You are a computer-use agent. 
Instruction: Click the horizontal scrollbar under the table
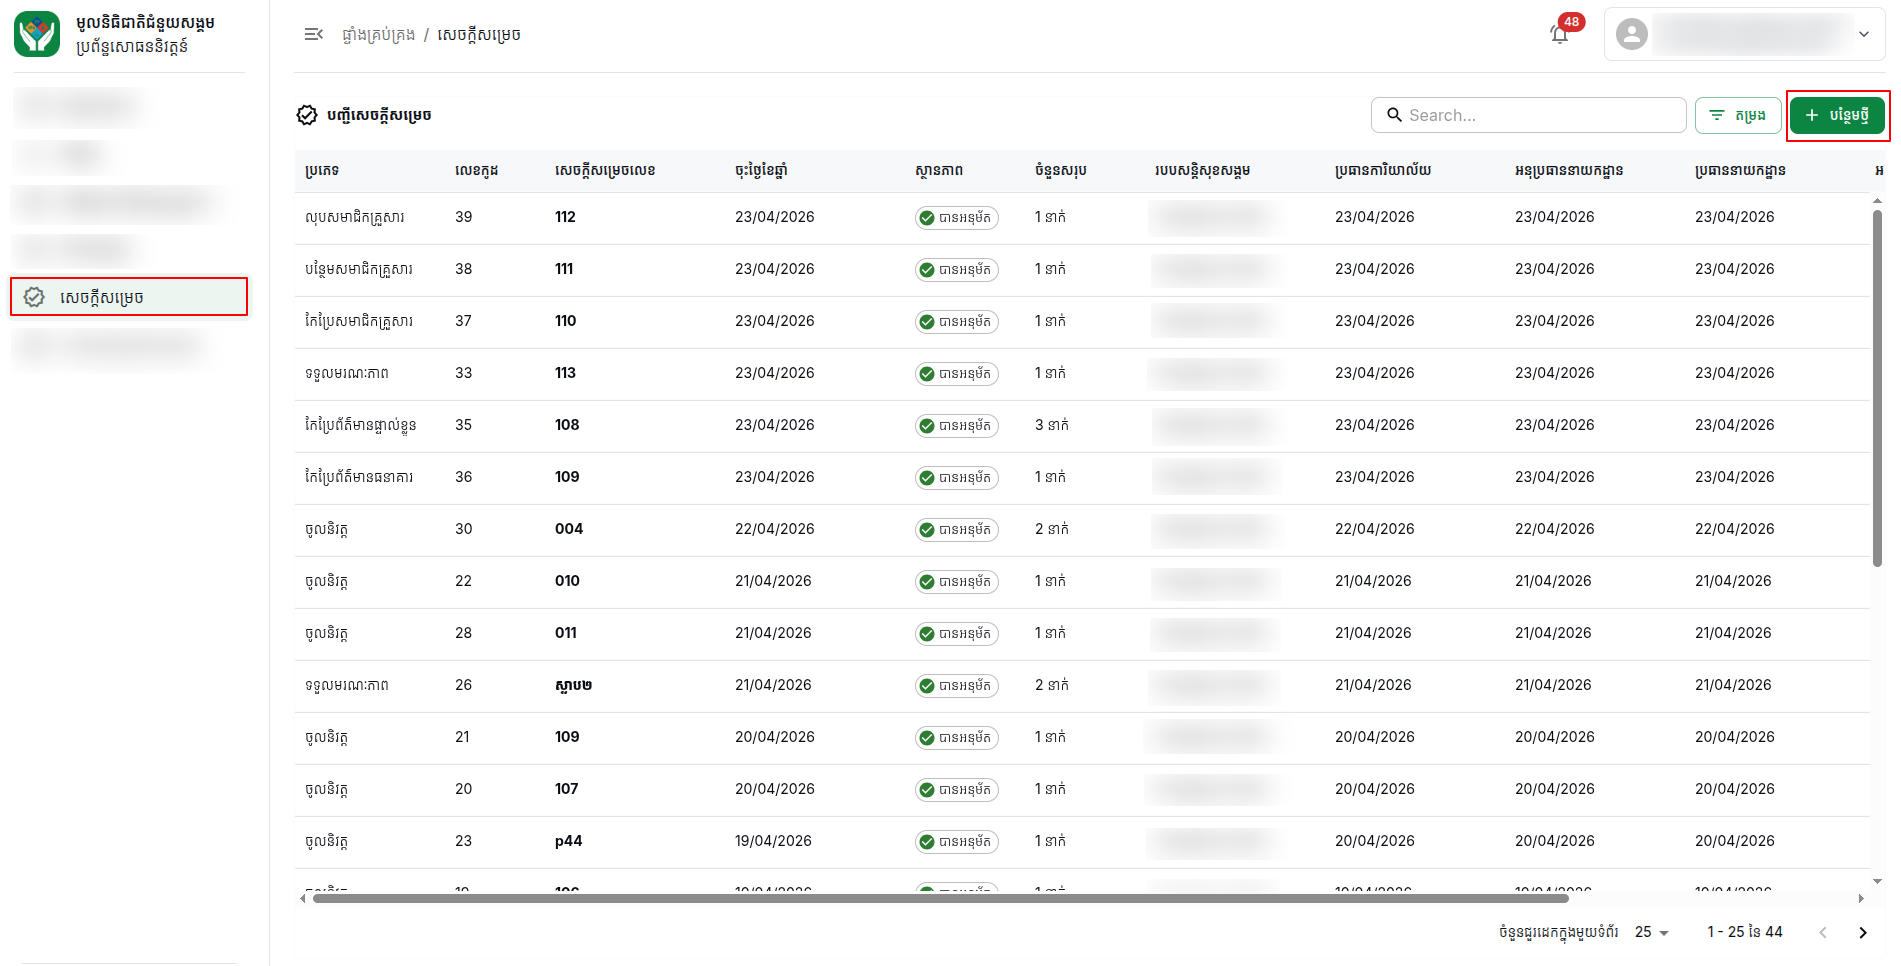940,898
